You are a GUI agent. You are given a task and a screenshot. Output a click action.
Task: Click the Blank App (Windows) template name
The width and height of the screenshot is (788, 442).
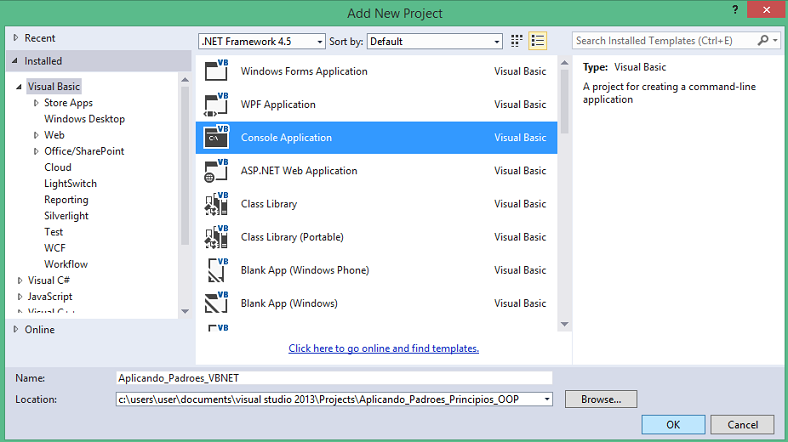coord(289,303)
